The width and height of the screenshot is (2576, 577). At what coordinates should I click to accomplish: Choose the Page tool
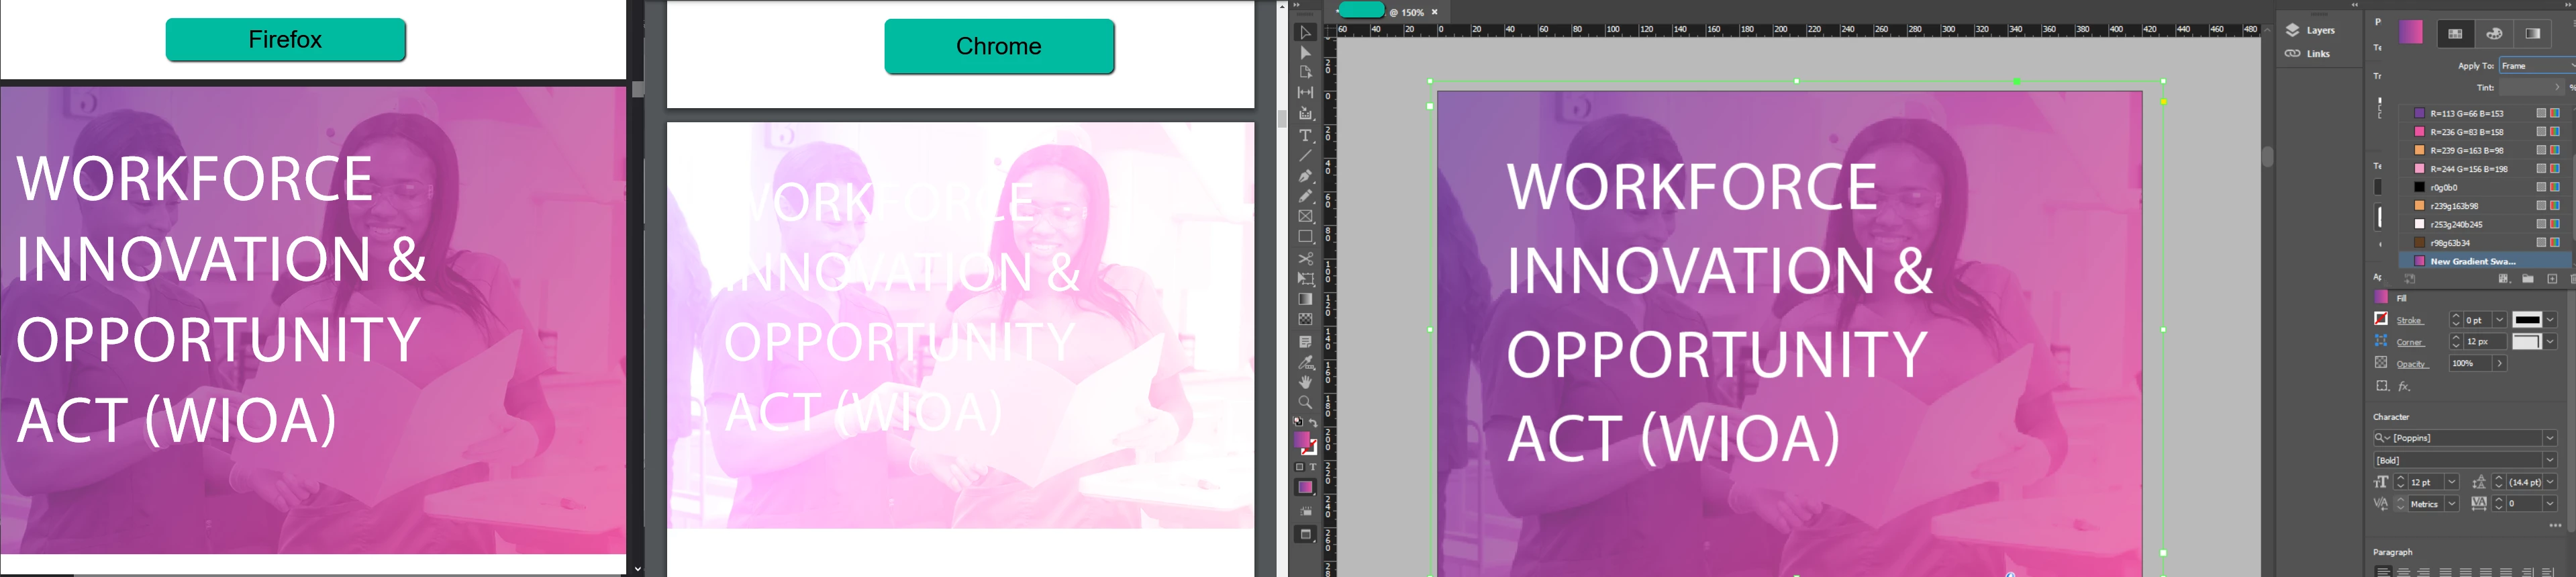tap(1305, 73)
